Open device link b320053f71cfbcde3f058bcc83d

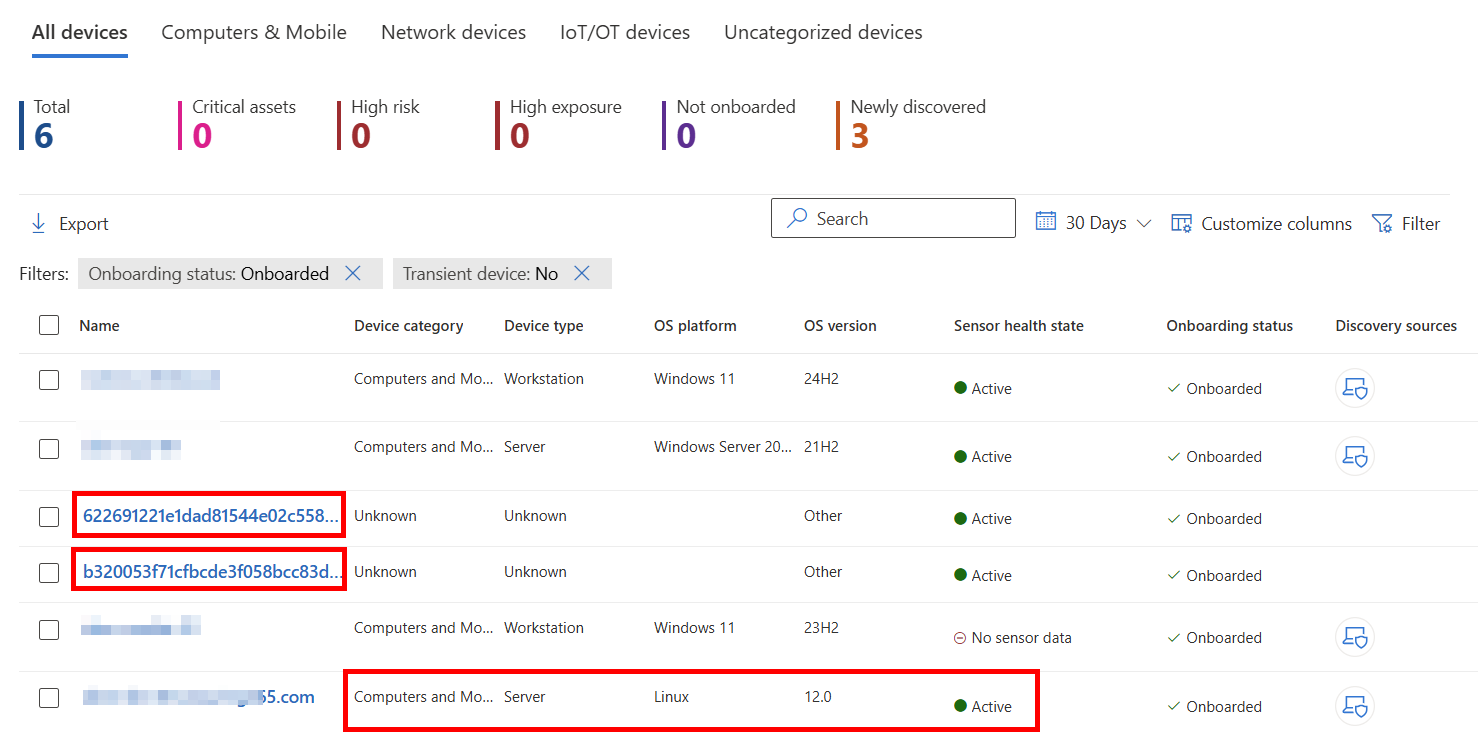(x=212, y=572)
